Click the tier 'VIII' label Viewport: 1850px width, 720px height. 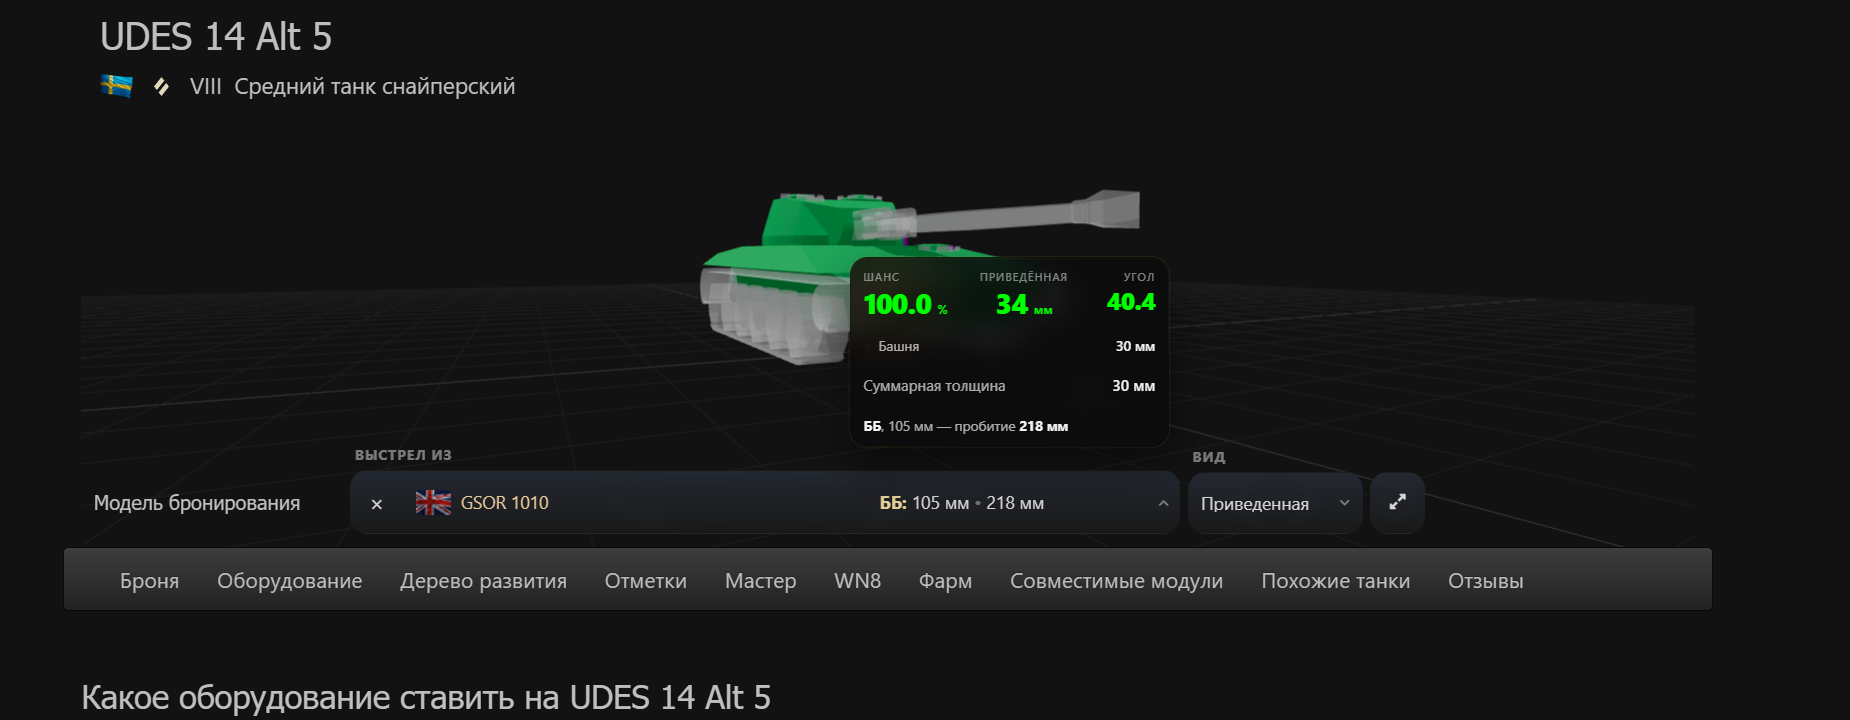point(206,87)
